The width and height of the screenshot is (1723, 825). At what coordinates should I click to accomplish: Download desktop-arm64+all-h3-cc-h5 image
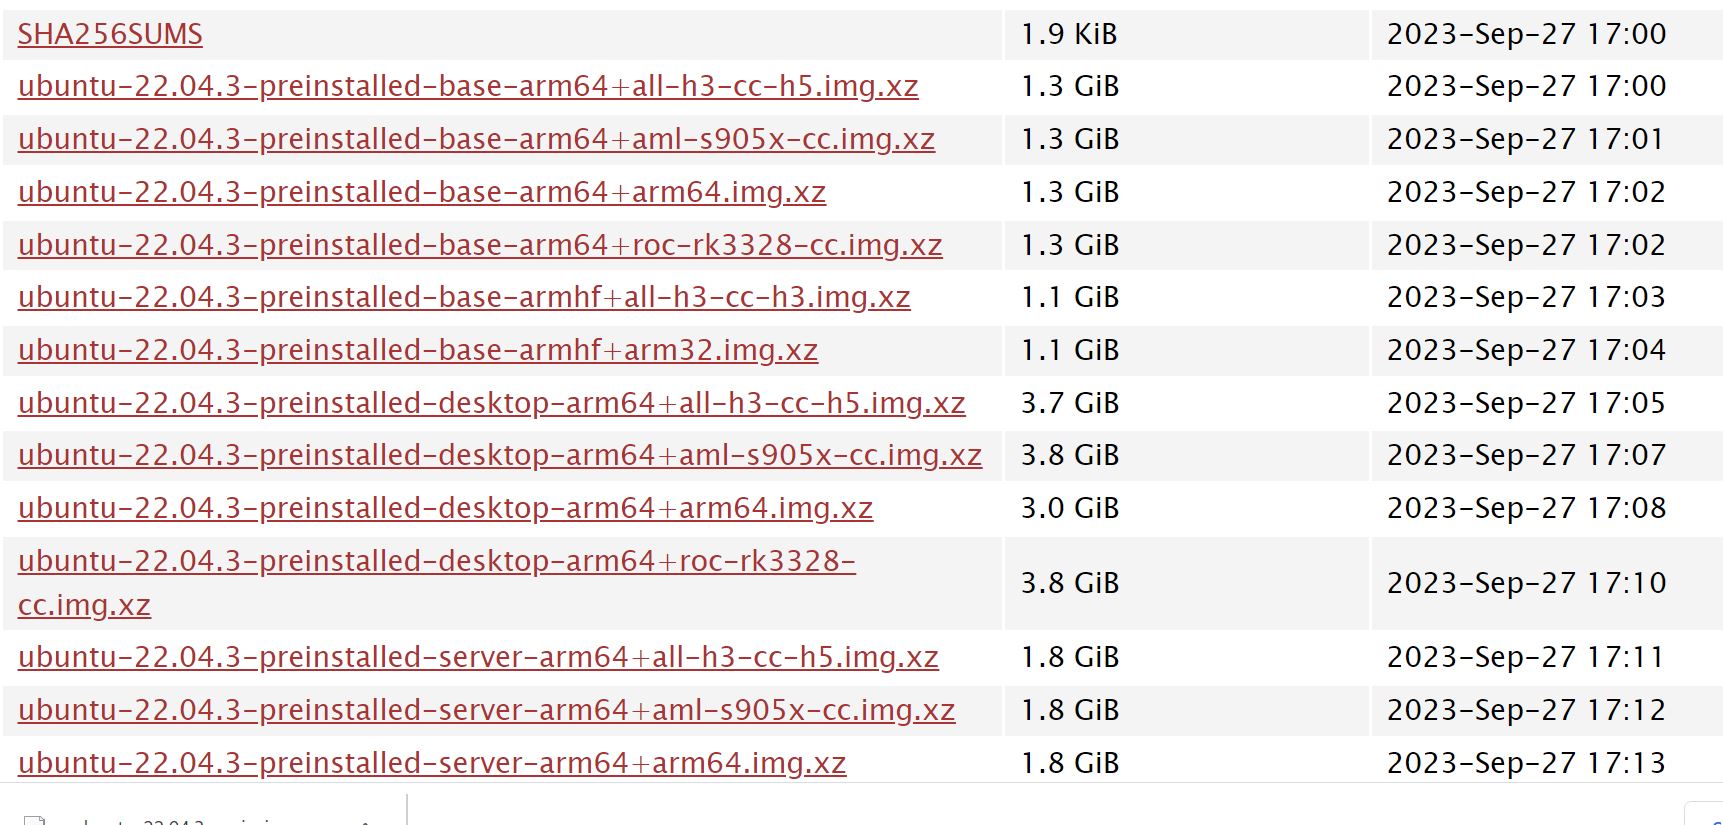(x=492, y=404)
